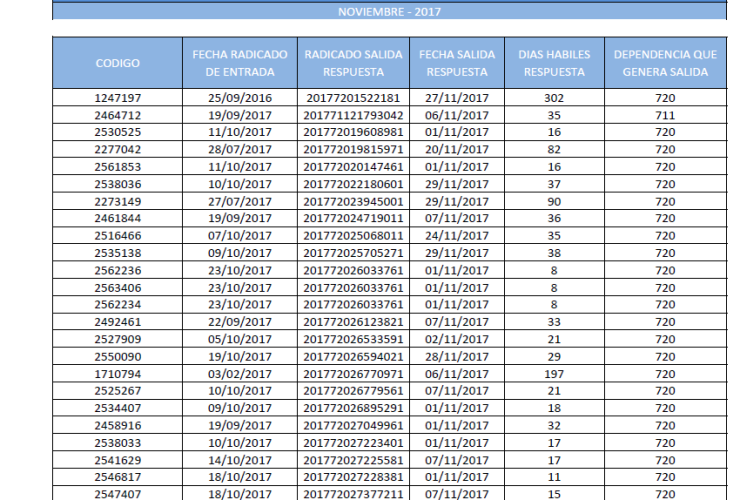740x500 pixels.
Task: Select codigo cell 2273149
Action: click(x=118, y=202)
